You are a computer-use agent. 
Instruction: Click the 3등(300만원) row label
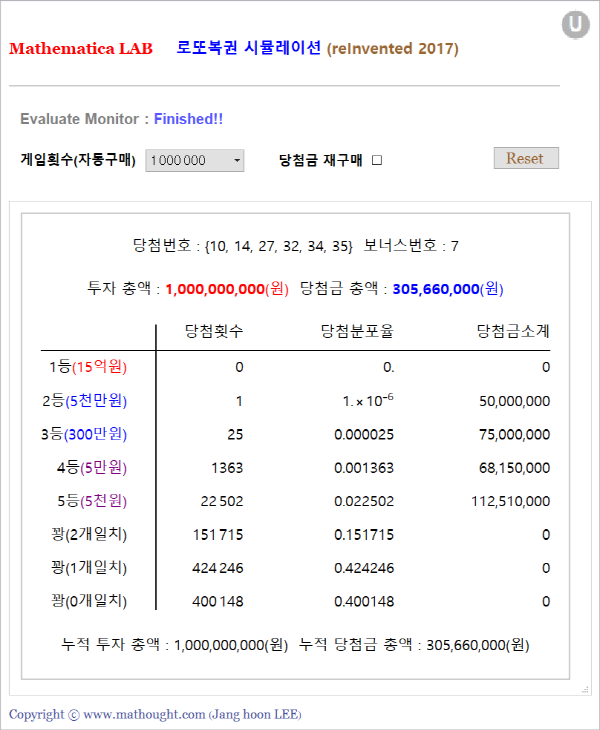(x=88, y=434)
